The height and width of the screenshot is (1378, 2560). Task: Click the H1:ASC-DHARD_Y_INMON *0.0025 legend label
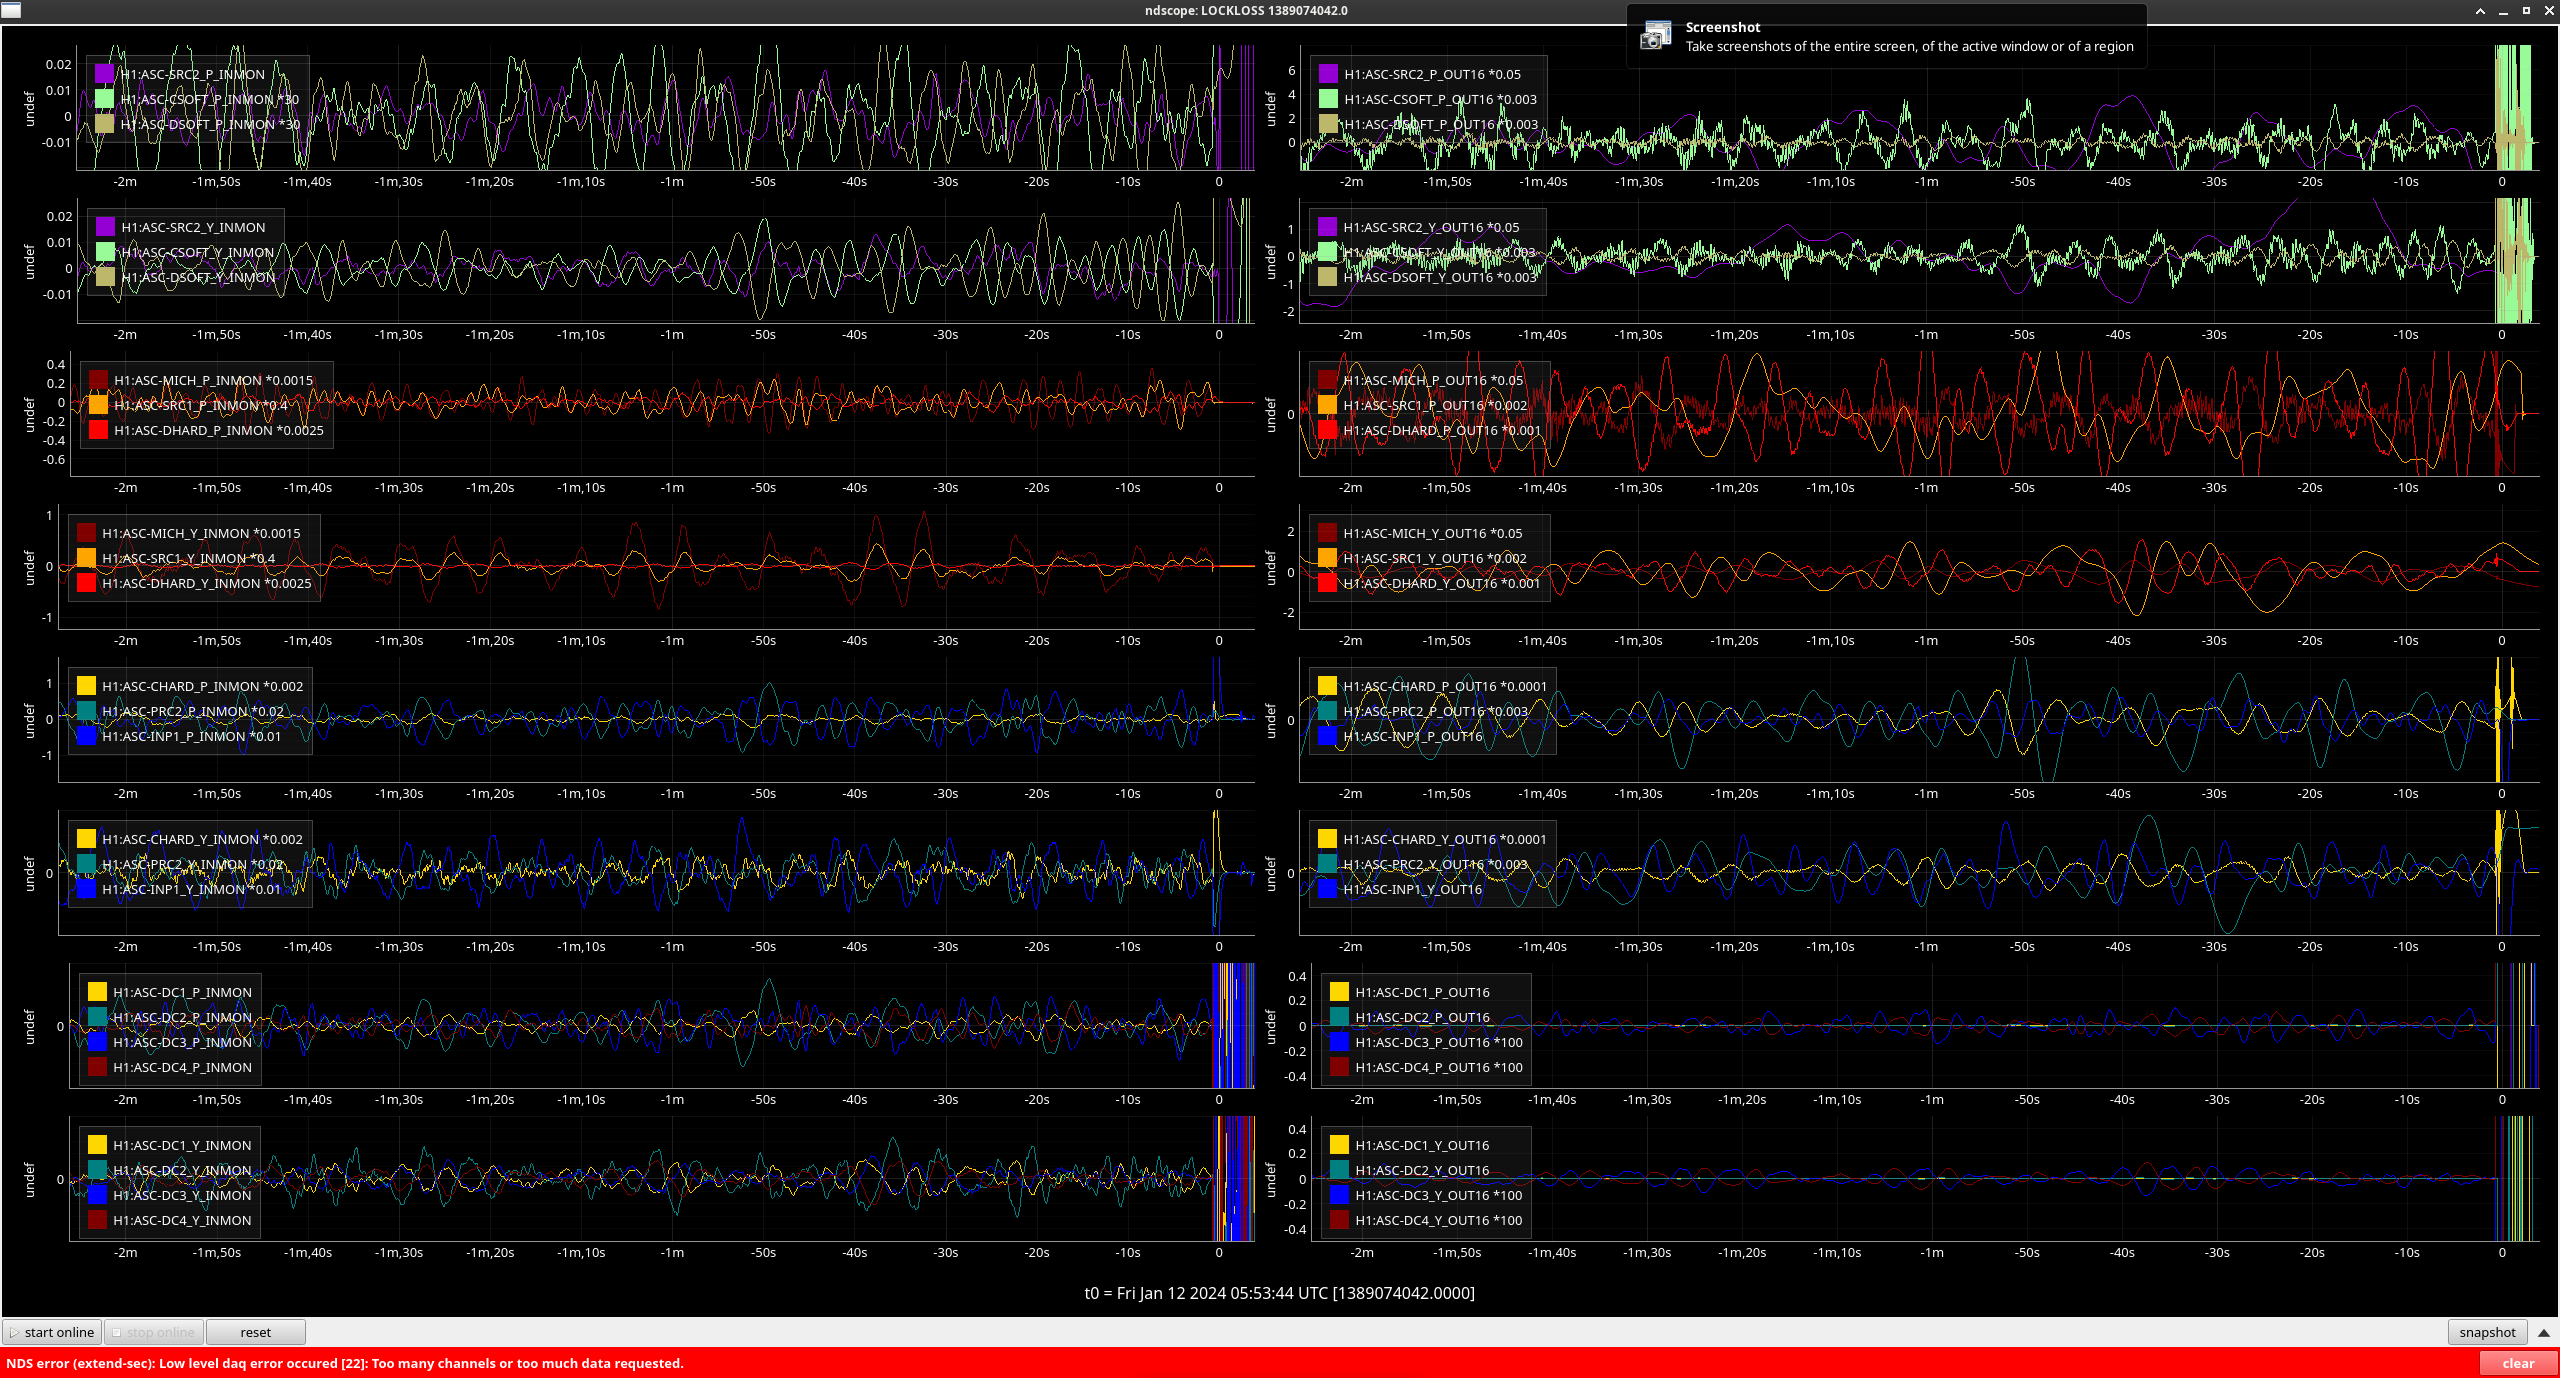pyautogui.click(x=207, y=584)
